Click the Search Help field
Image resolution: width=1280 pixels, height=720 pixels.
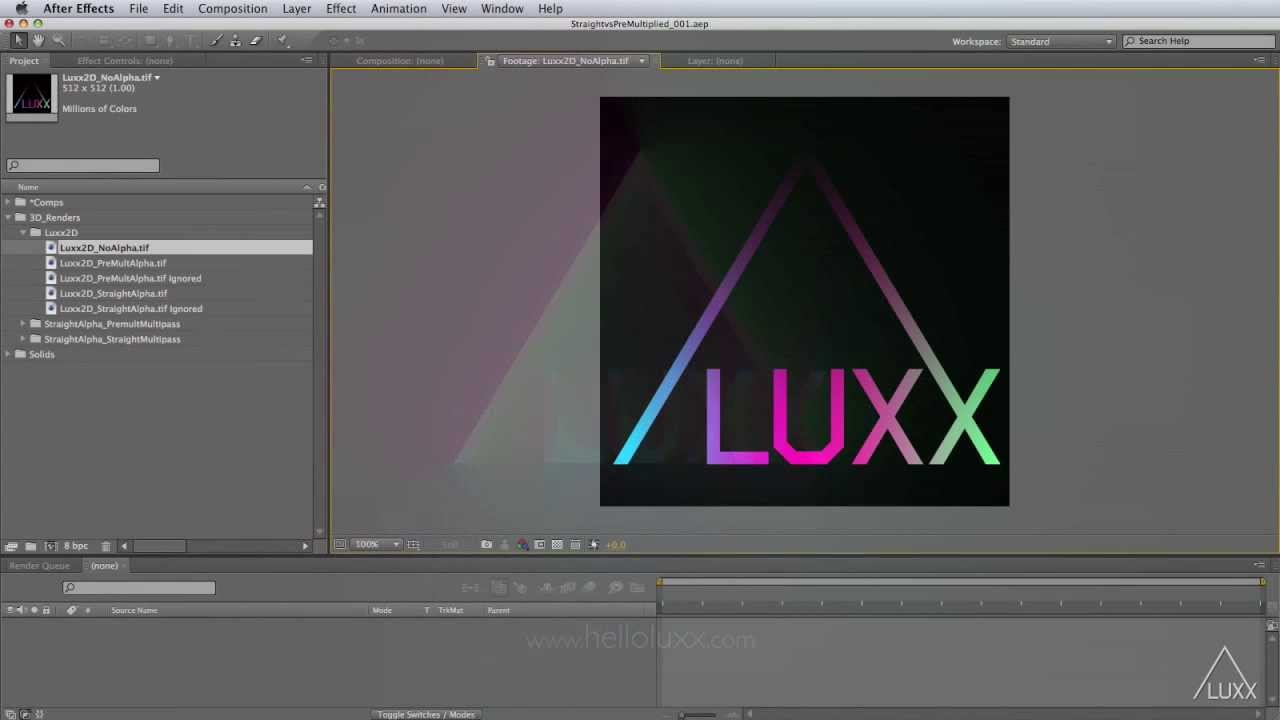coord(1197,41)
